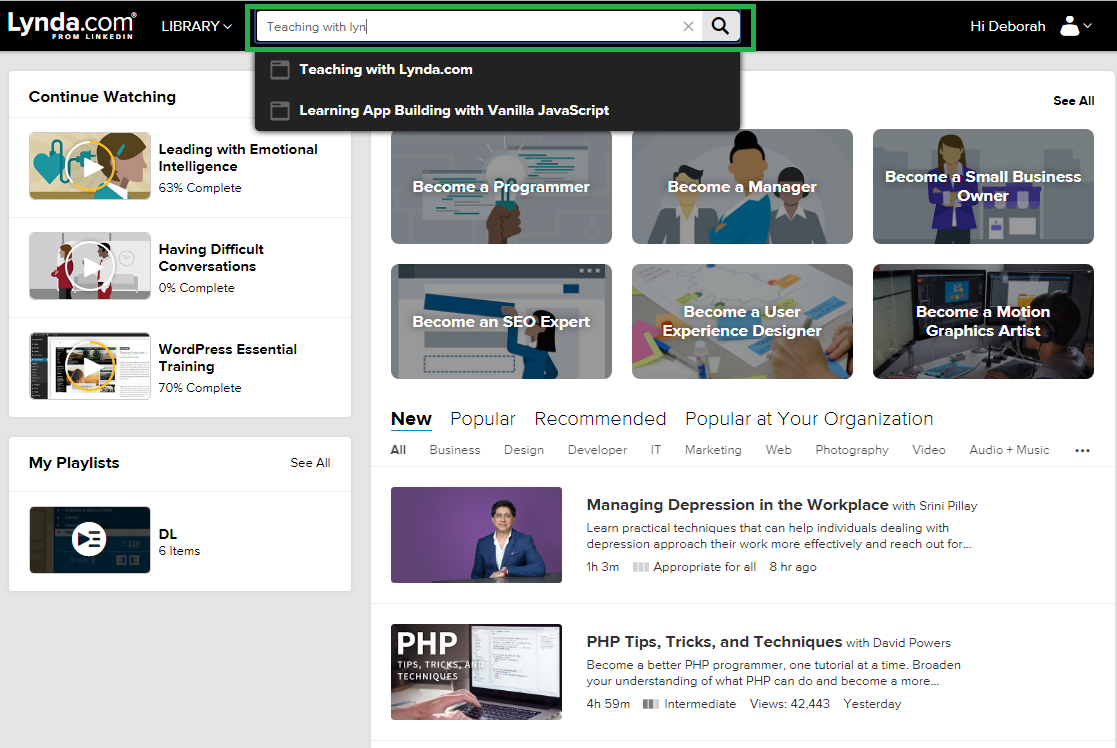Image resolution: width=1117 pixels, height=748 pixels.
Task: Switch to the New tab
Action: 411,419
